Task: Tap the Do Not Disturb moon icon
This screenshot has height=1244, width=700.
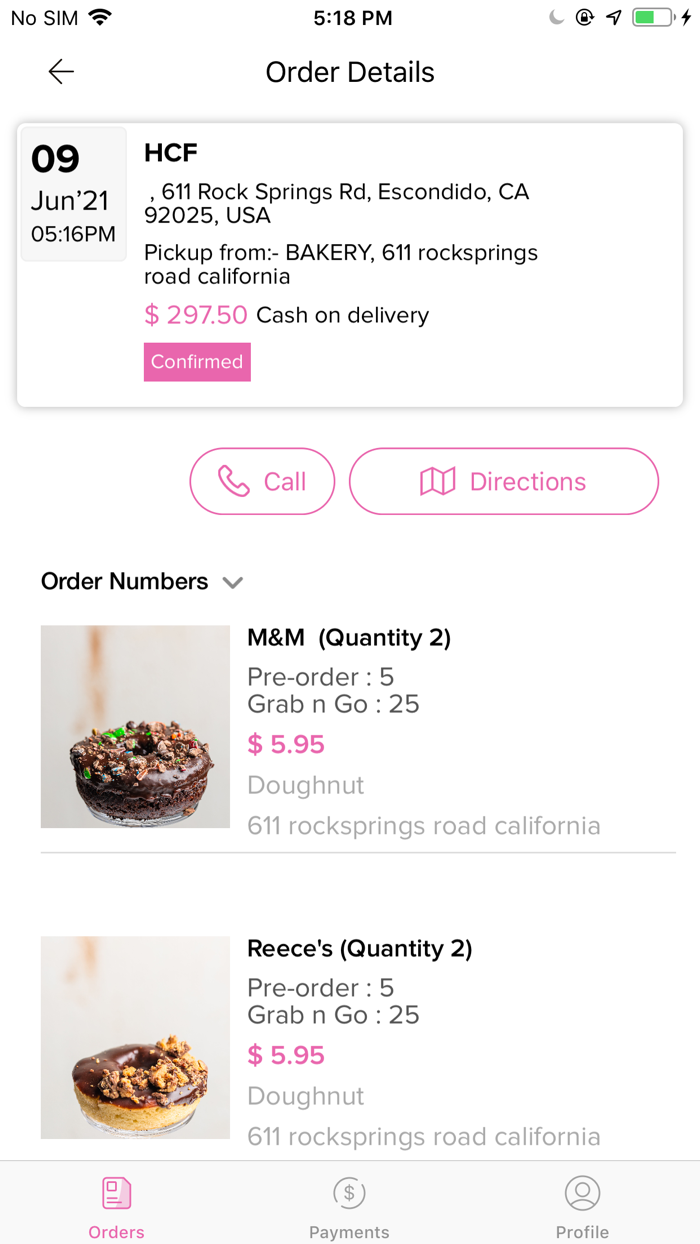Action: tap(555, 16)
